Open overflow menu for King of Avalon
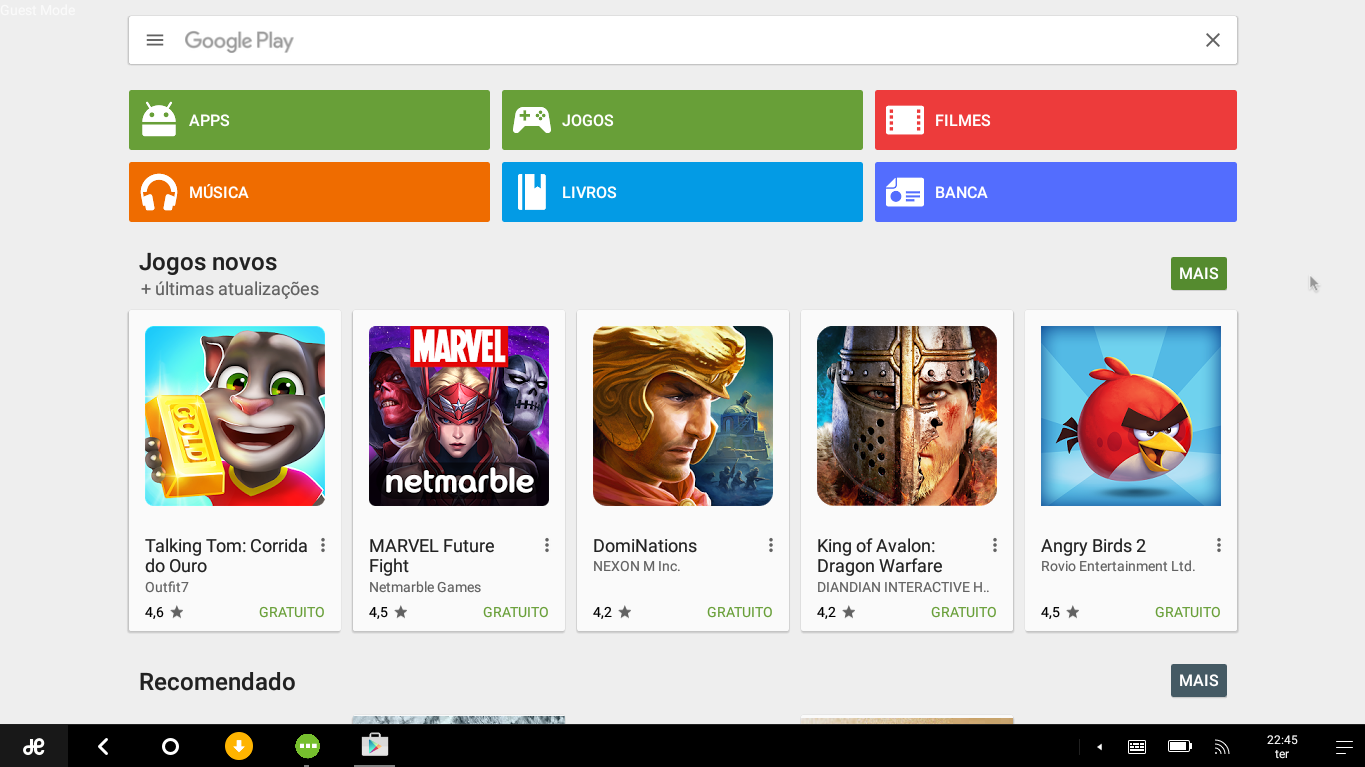Viewport: 1365px width, 767px height. [x=995, y=545]
